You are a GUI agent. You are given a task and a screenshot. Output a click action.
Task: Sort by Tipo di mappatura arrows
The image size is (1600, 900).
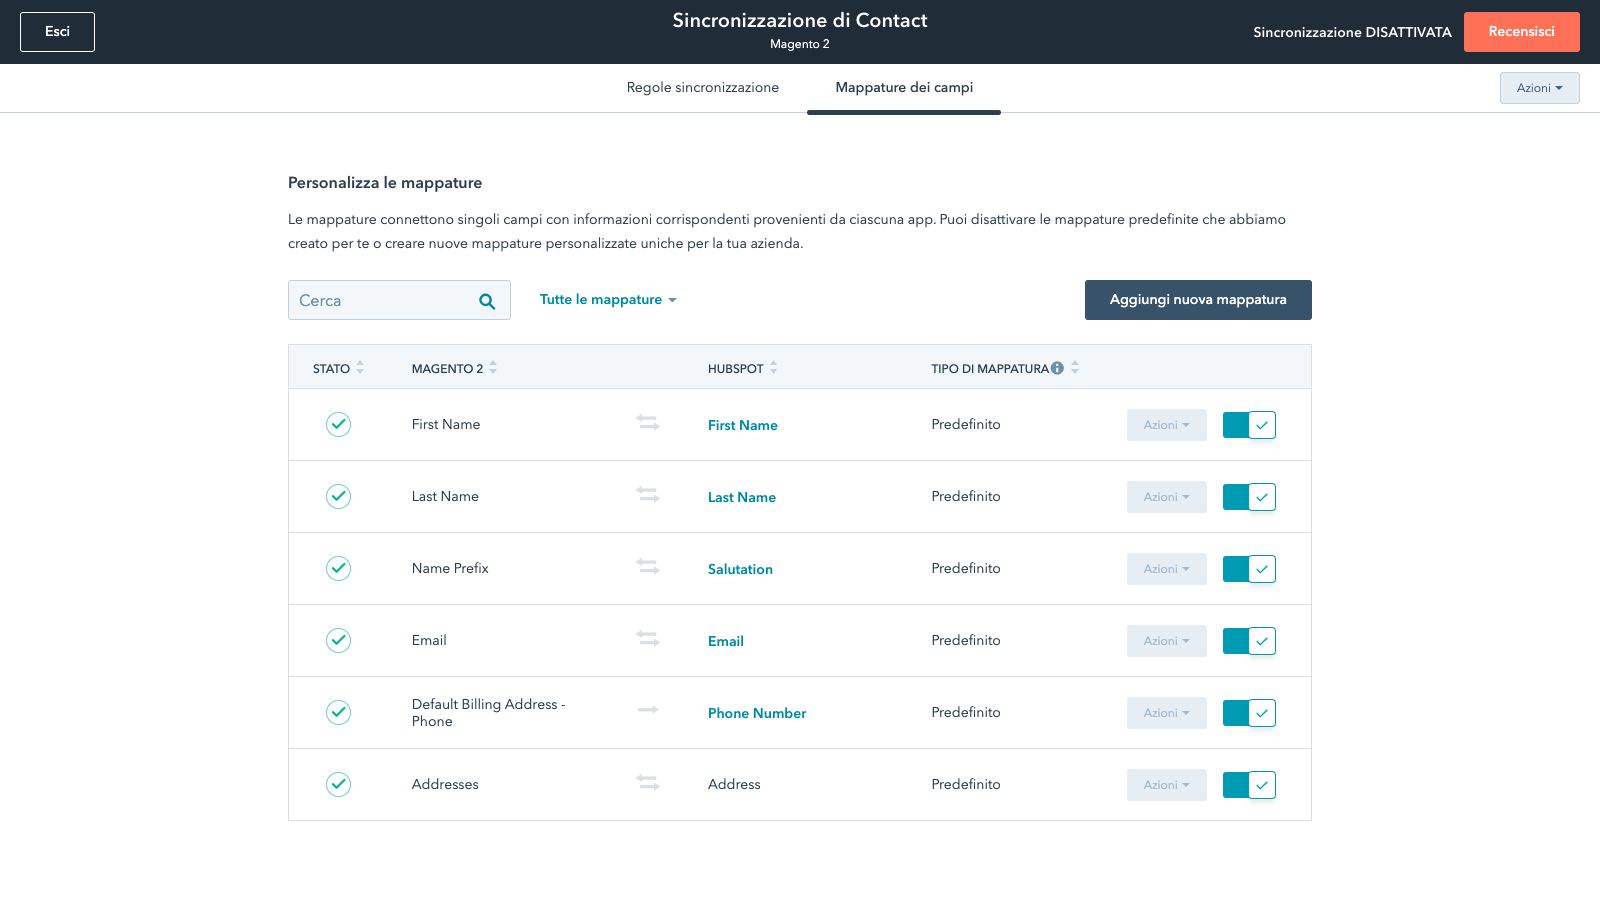coord(1075,368)
